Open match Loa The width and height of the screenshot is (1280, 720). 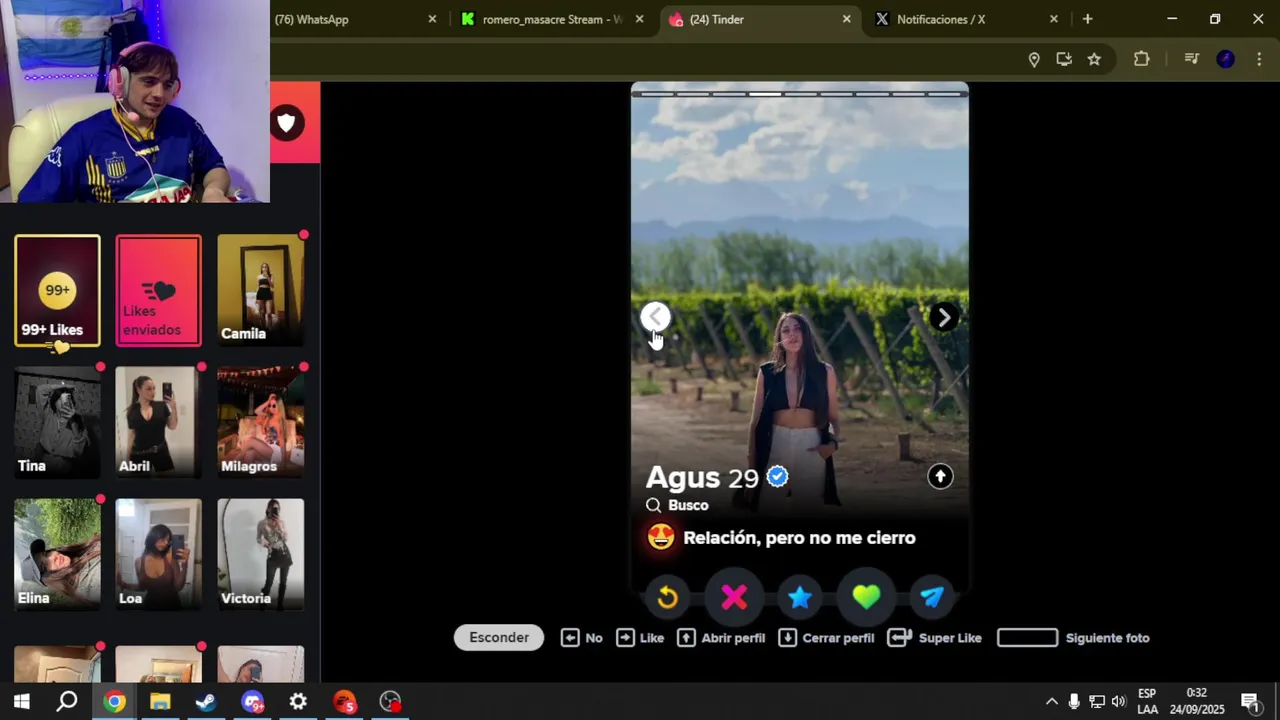click(x=158, y=555)
